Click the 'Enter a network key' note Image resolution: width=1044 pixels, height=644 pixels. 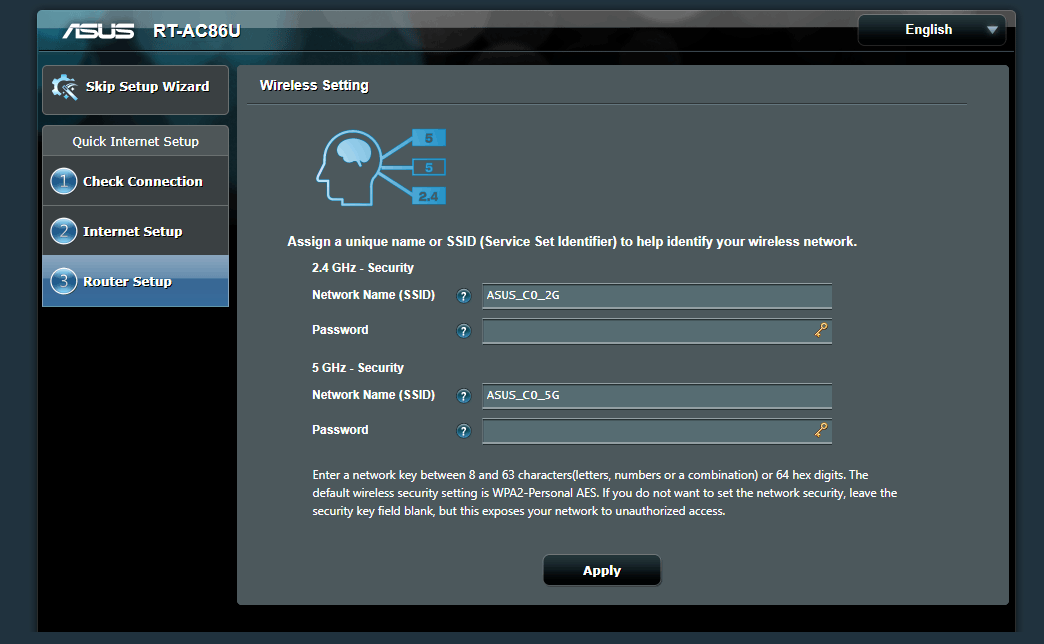[605, 493]
